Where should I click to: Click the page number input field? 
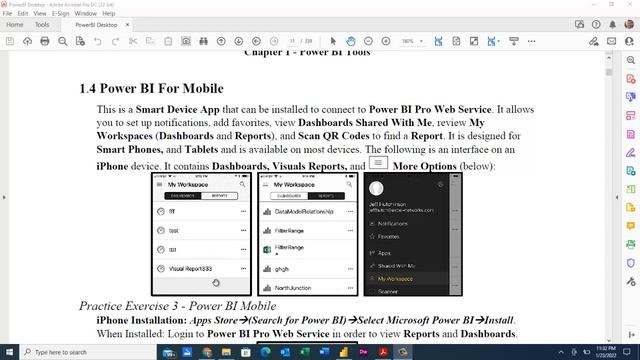coord(292,41)
